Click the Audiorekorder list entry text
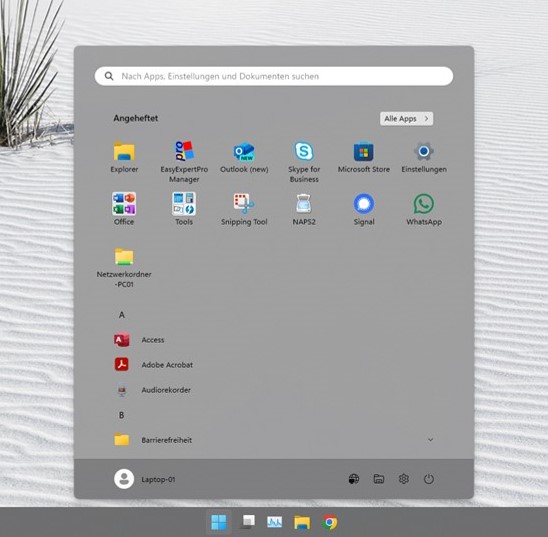The width and height of the screenshot is (548, 537). click(x=166, y=390)
